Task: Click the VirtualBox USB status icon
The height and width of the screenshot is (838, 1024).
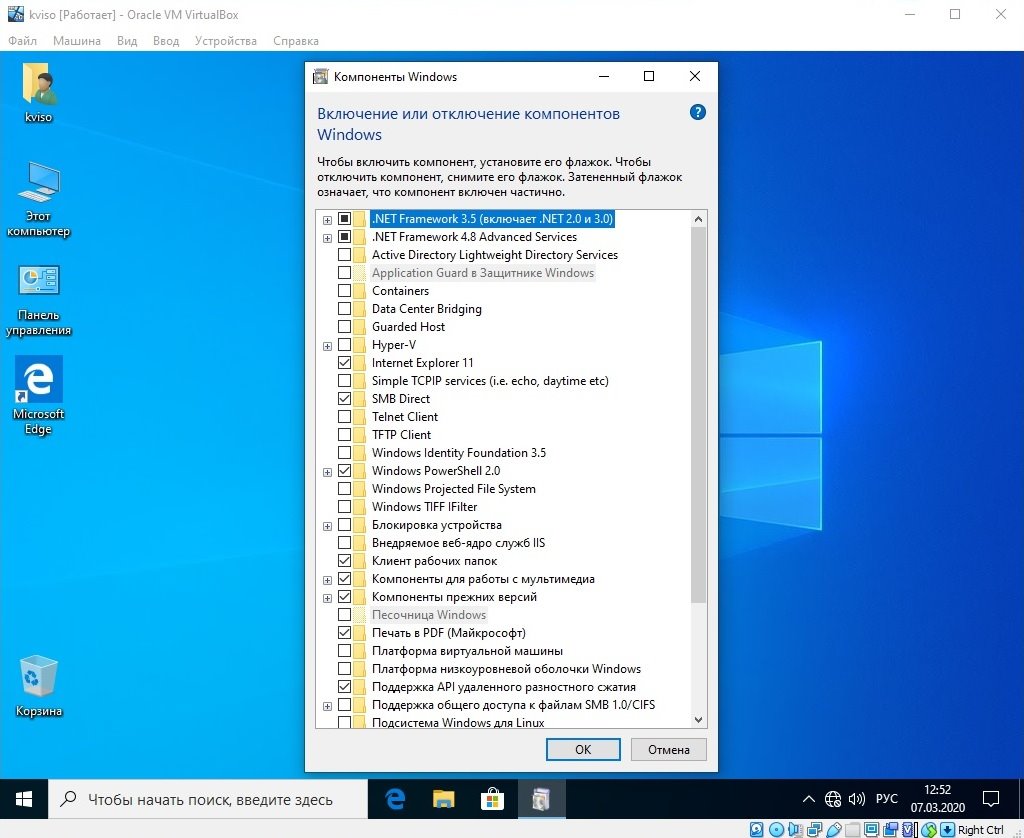Action: coord(833,830)
